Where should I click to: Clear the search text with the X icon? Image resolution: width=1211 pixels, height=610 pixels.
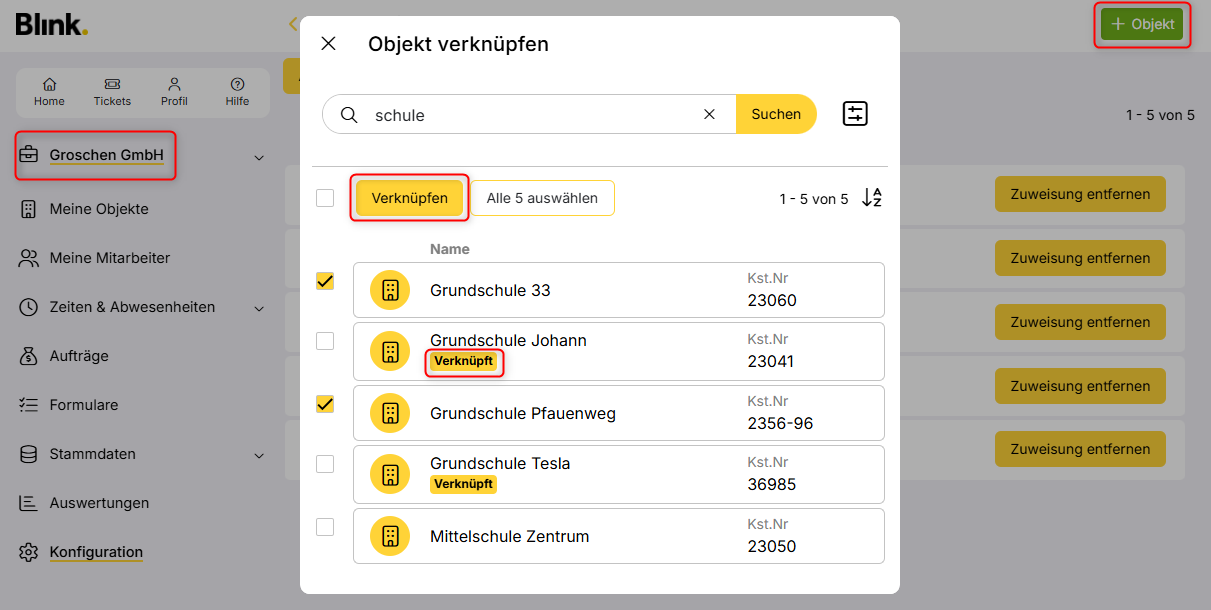(x=709, y=114)
